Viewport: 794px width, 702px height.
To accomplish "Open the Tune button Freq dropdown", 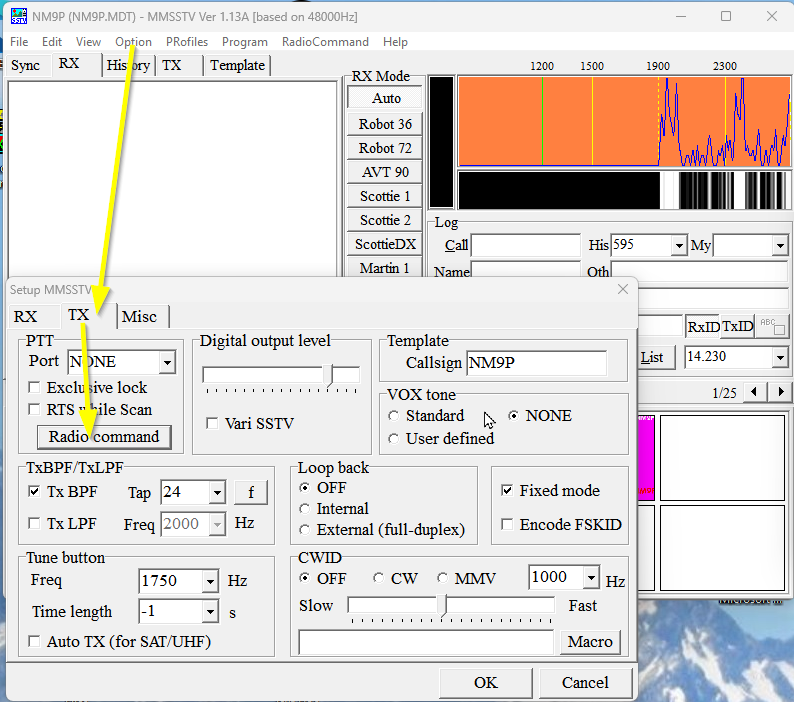I will (209, 581).
